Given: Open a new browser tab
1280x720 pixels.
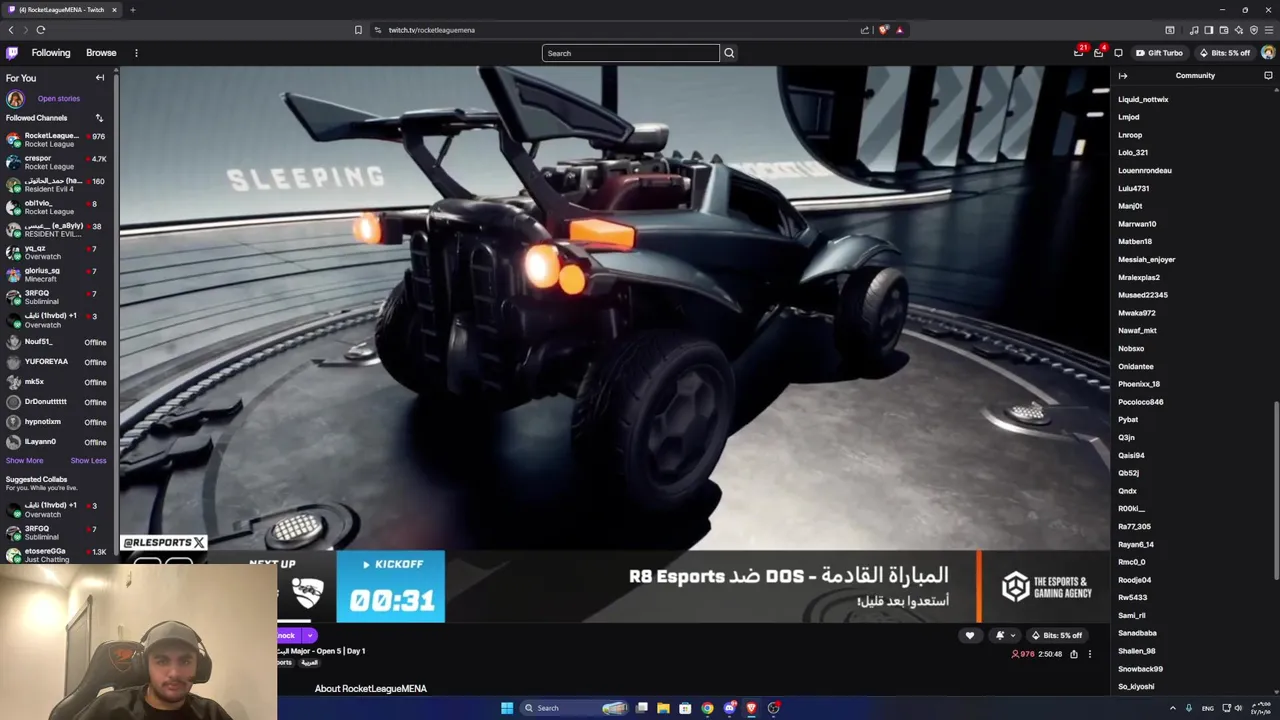Looking at the screenshot, I should click(132, 10).
